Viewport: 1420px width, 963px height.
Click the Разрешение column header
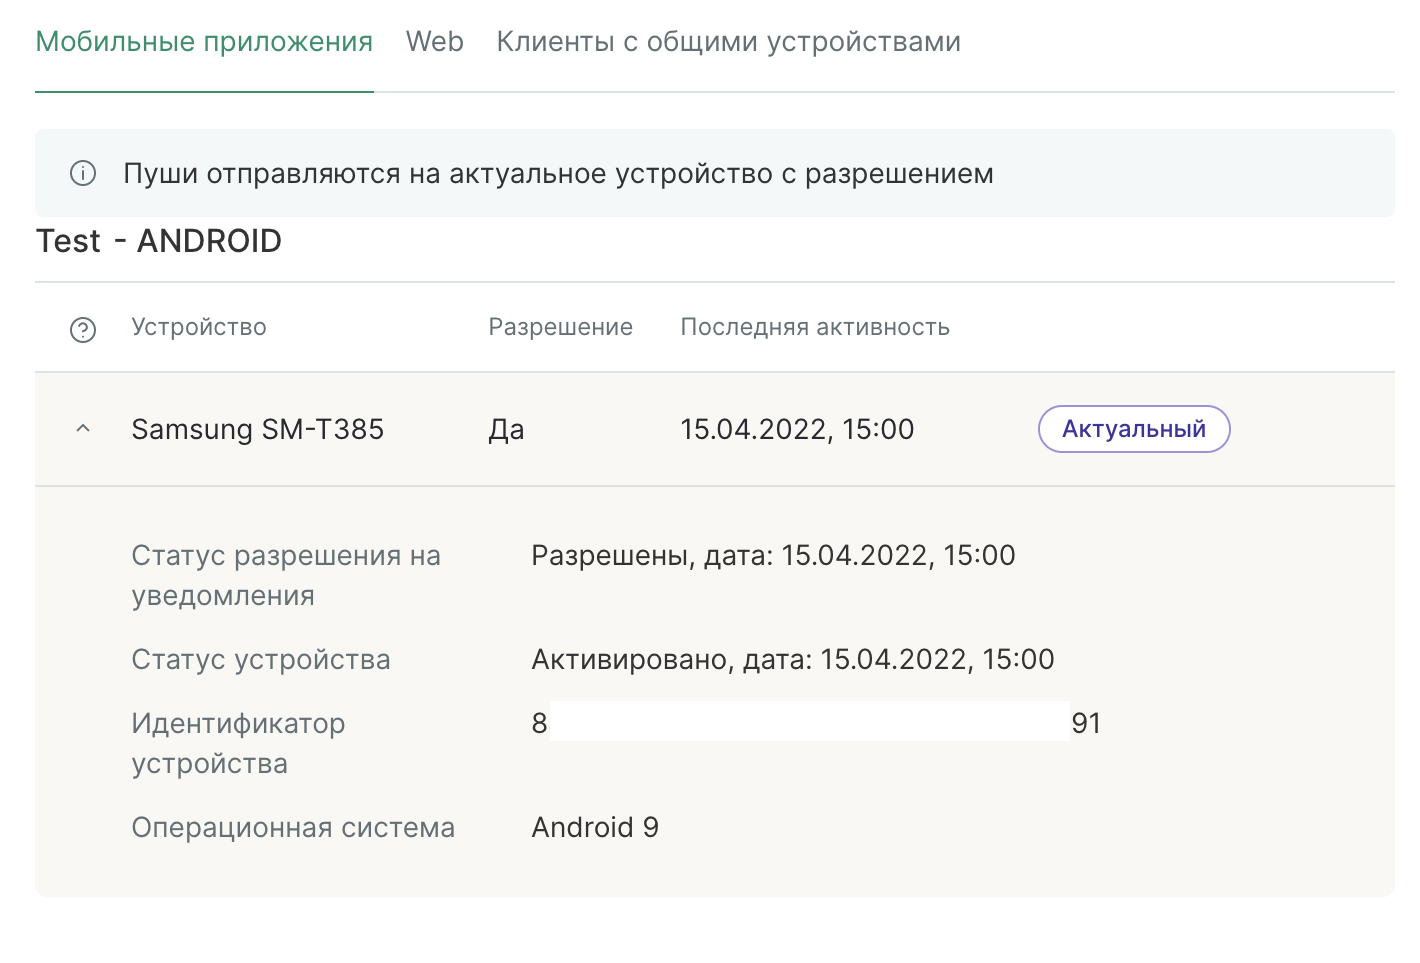point(561,328)
